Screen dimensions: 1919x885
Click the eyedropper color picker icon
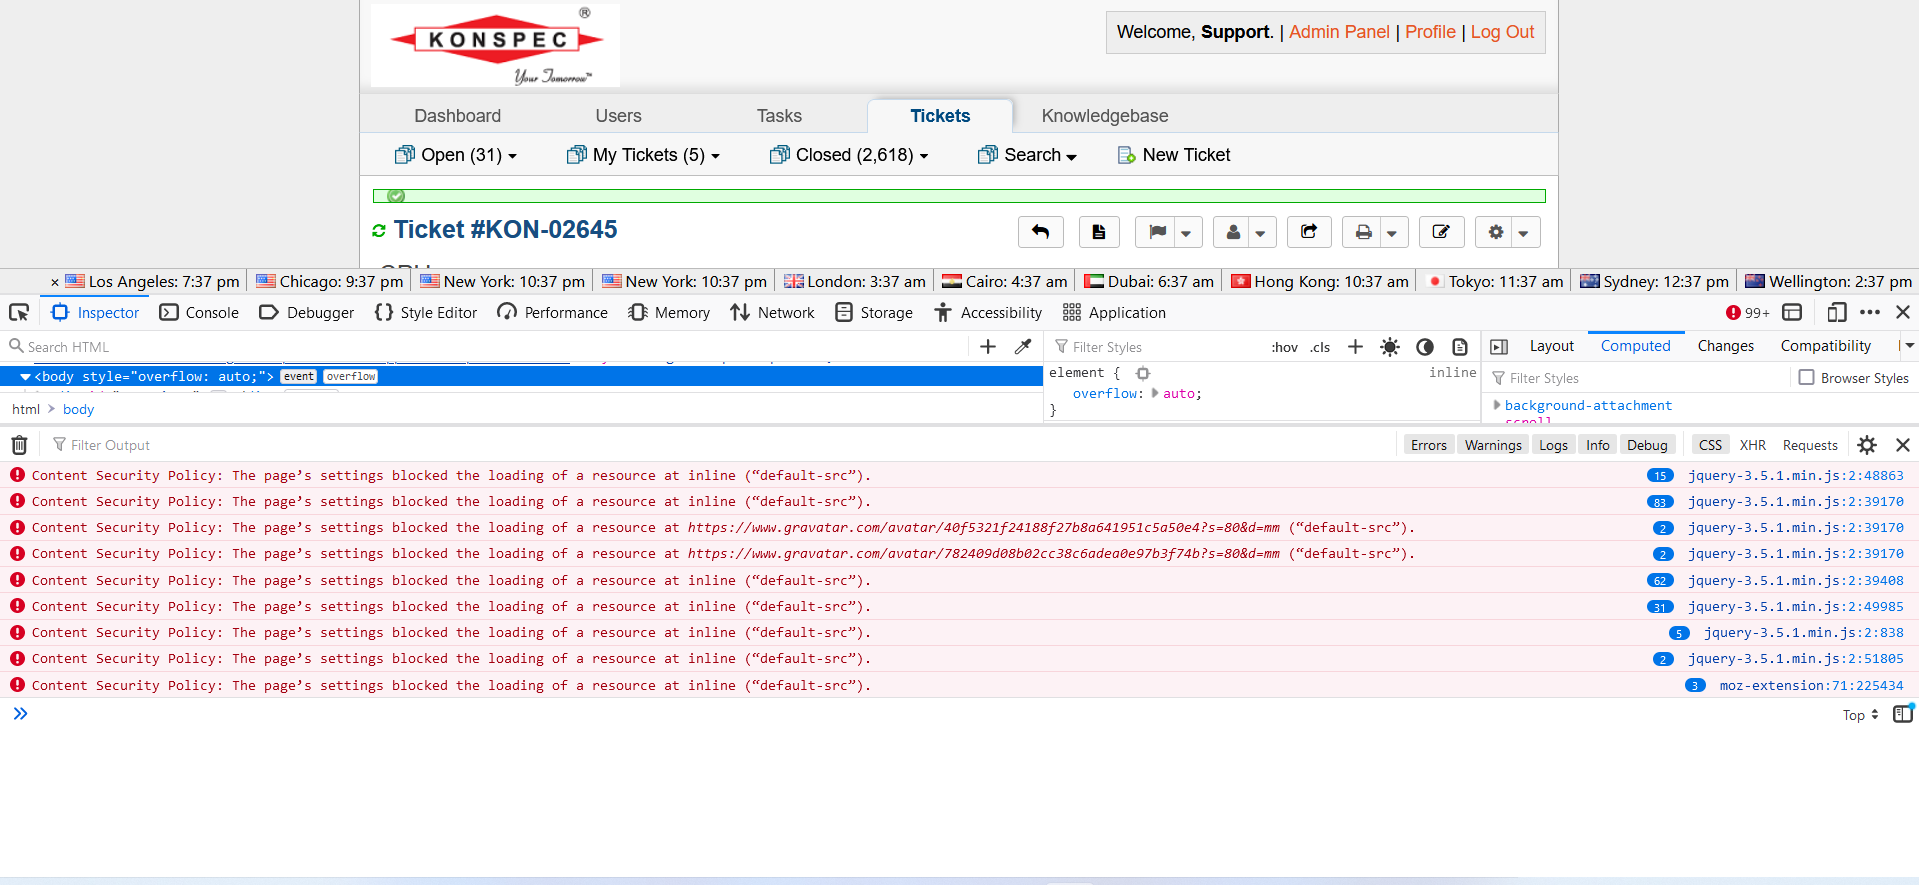click(x=1022, y=347)
